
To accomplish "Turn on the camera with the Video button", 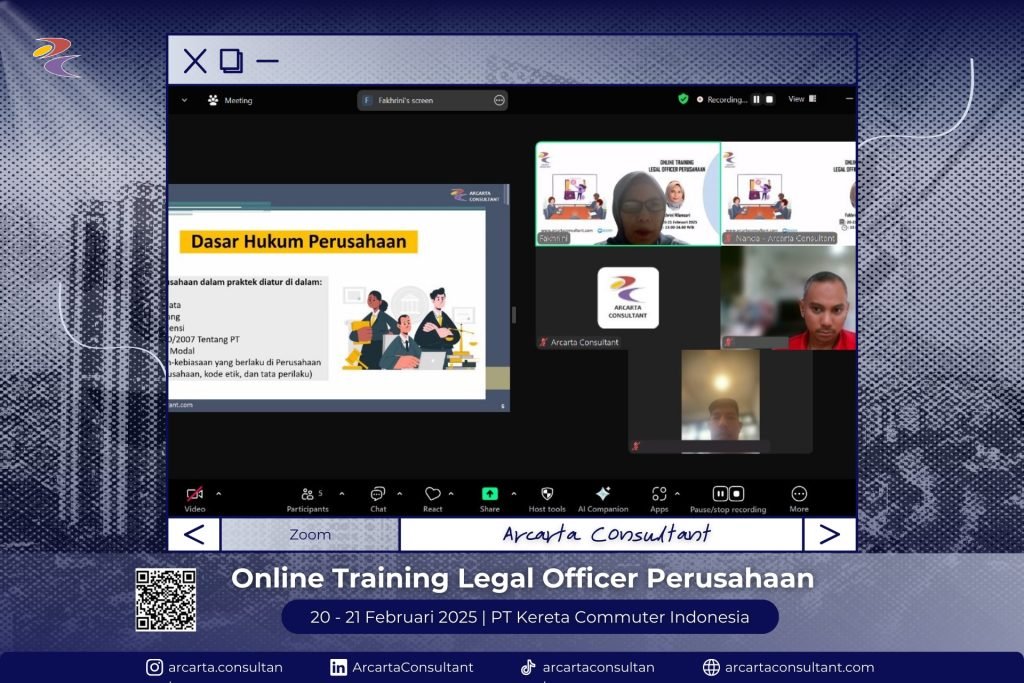I will (194, 494).
